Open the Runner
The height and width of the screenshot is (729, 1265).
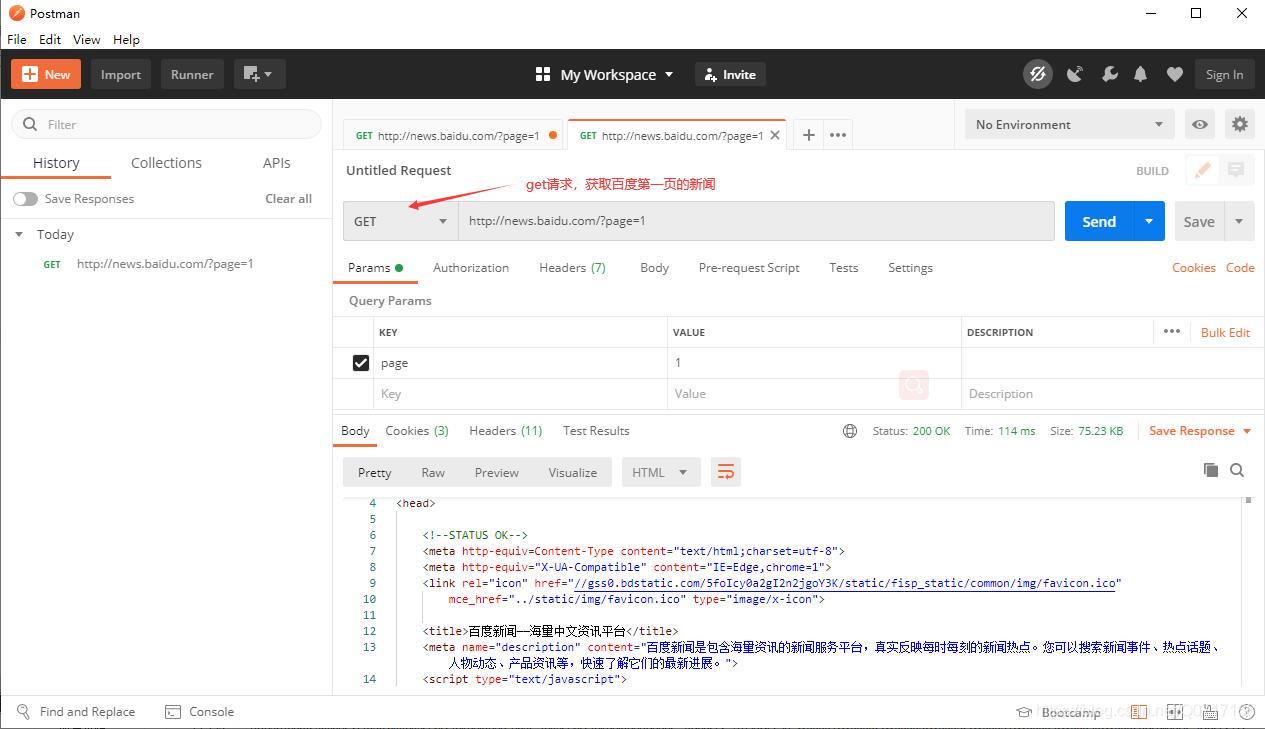click(x=192, y=74)
